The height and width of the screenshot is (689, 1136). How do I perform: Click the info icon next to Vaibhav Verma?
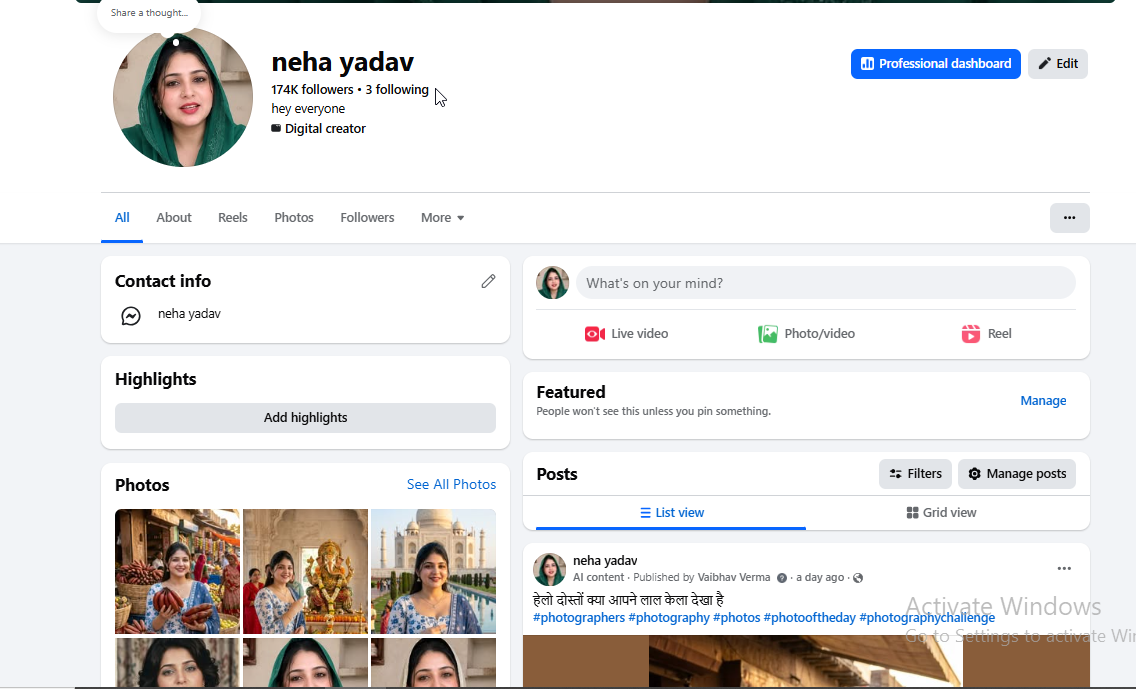point(782,578)
